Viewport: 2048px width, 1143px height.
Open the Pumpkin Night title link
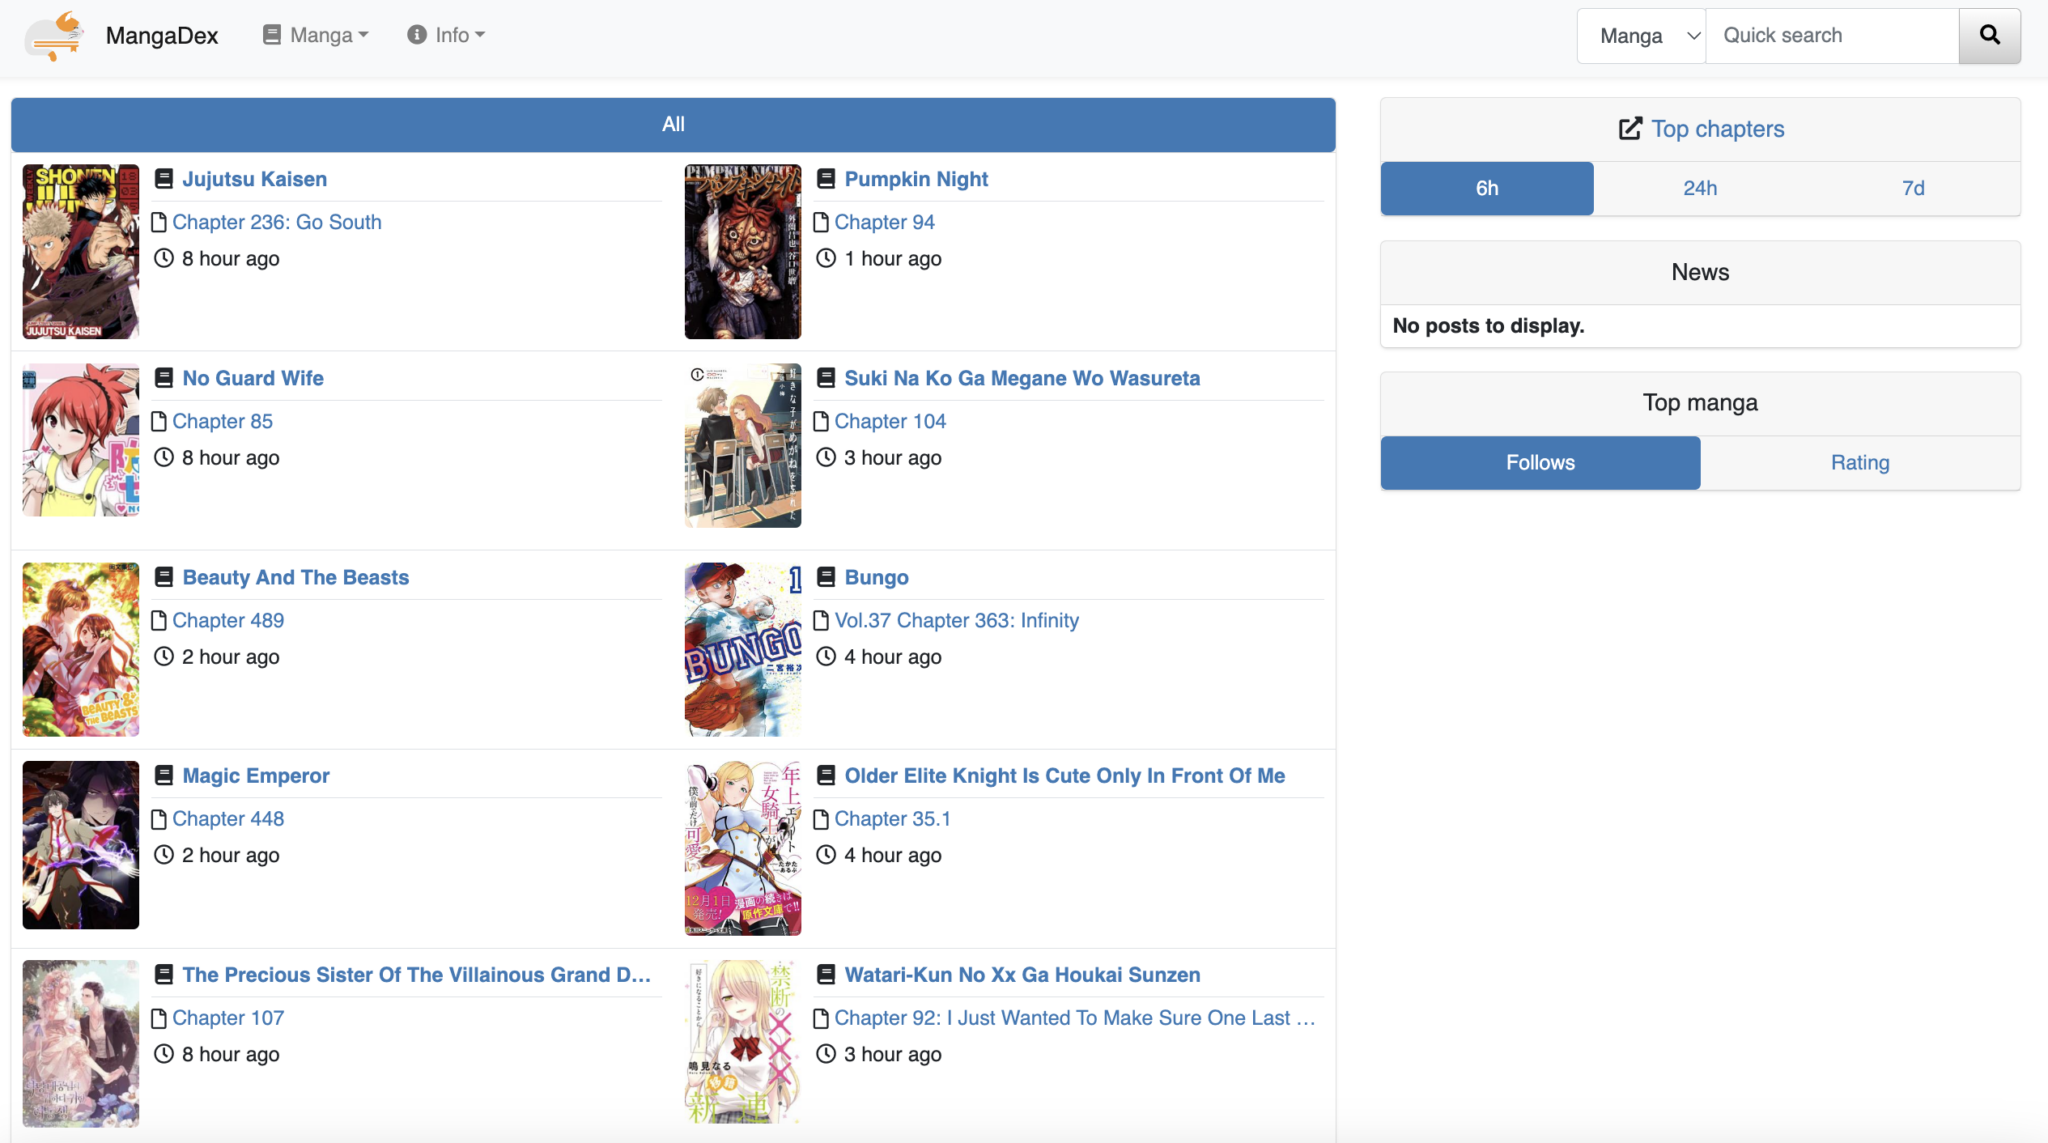click(x=916, y=179)
